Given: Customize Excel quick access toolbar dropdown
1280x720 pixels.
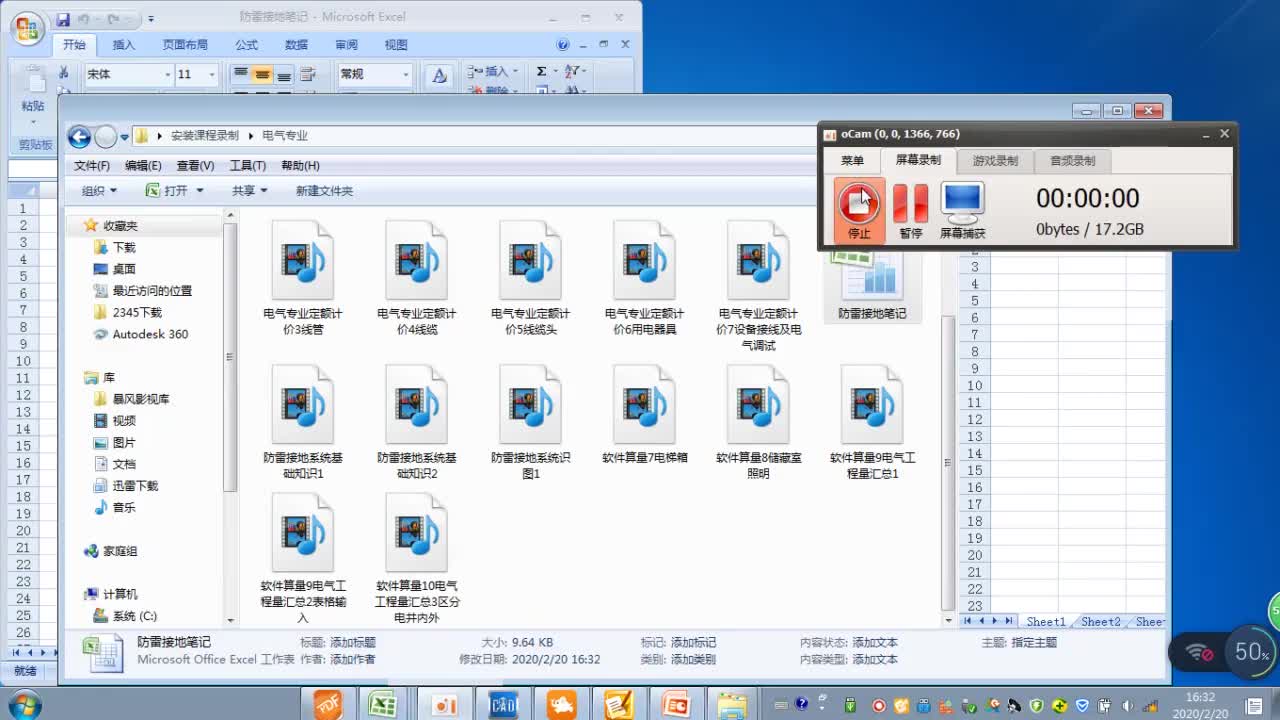Looking at the screenshot, I should click(x=151, y=18).
